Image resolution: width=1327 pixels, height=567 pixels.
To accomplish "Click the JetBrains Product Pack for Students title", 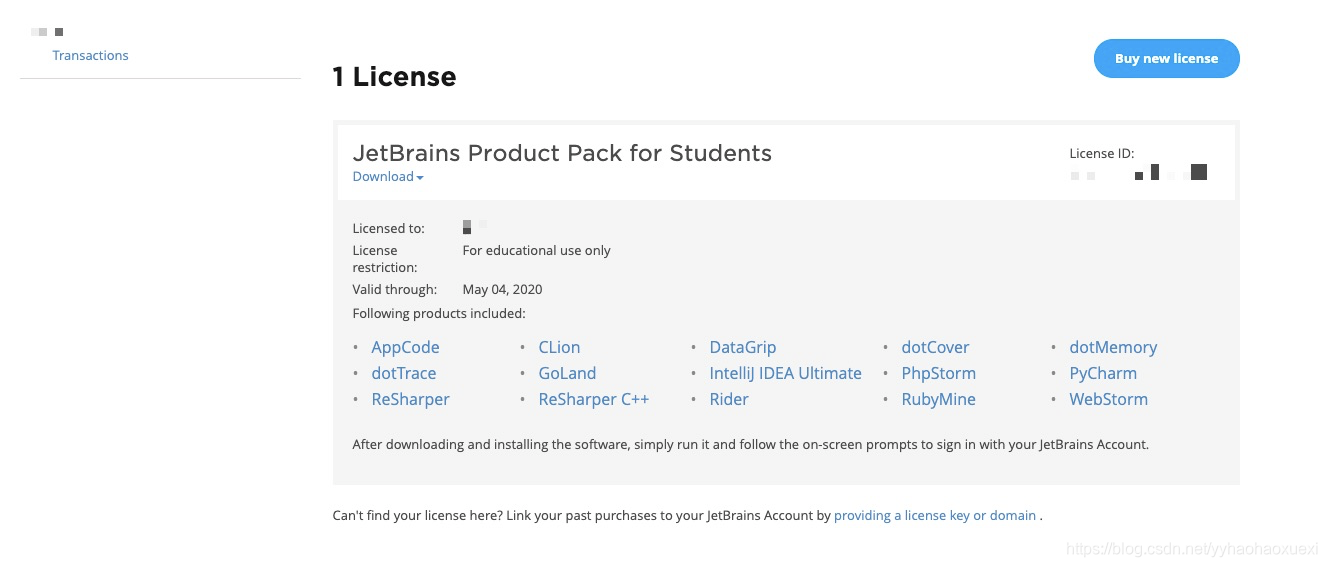I will coord(562,153).
